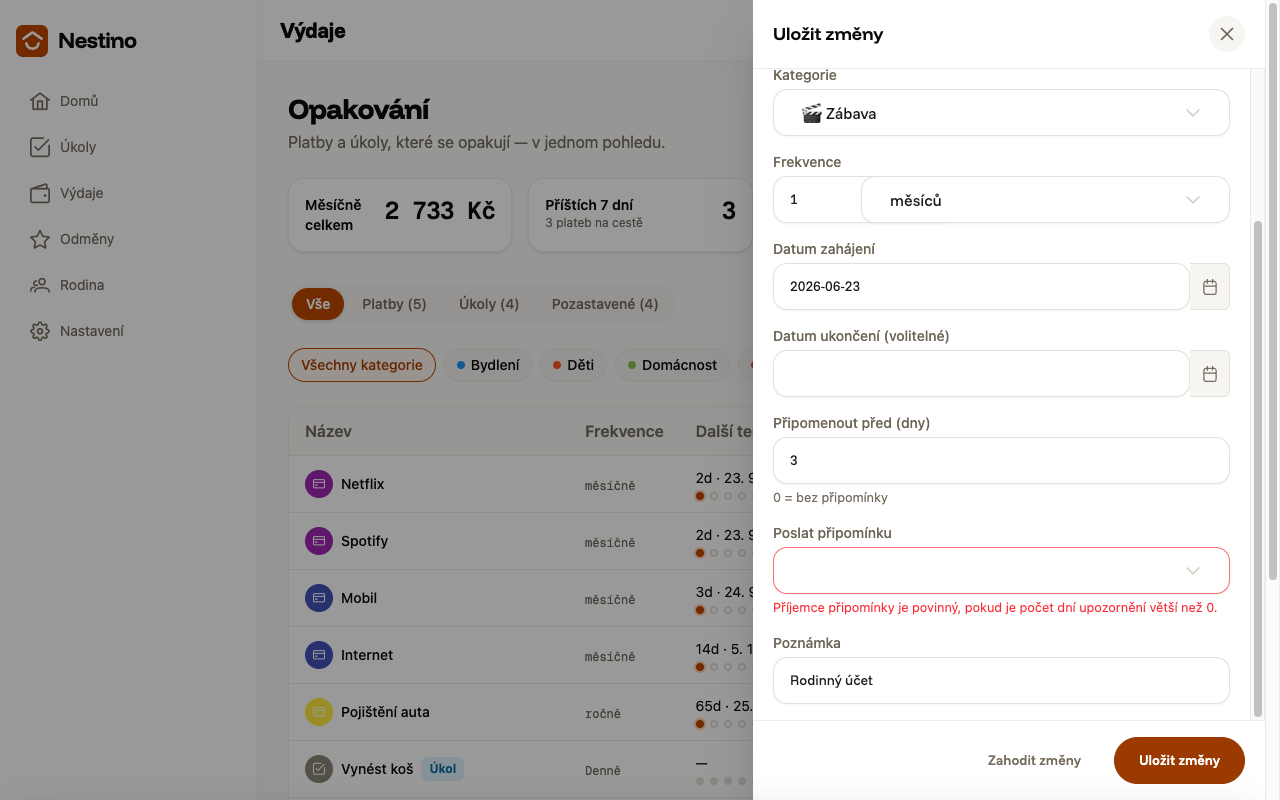Open the Poslat připomínku dropdown
Image resolution: width=1280 pixels, height=800 pixels.
pyautogui.click(x=1001, y=571)
